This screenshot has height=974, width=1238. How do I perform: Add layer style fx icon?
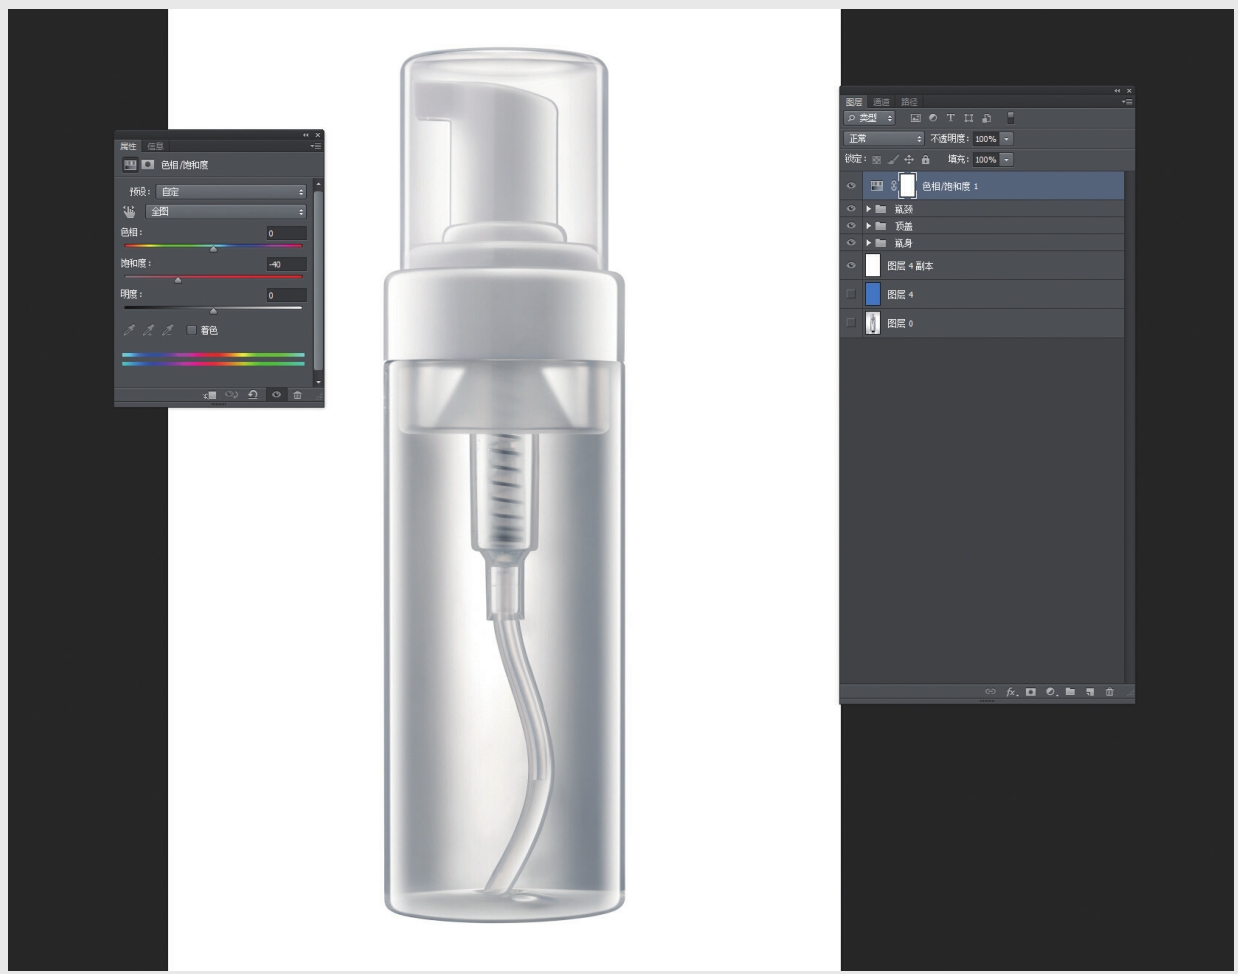[1012, 692]
